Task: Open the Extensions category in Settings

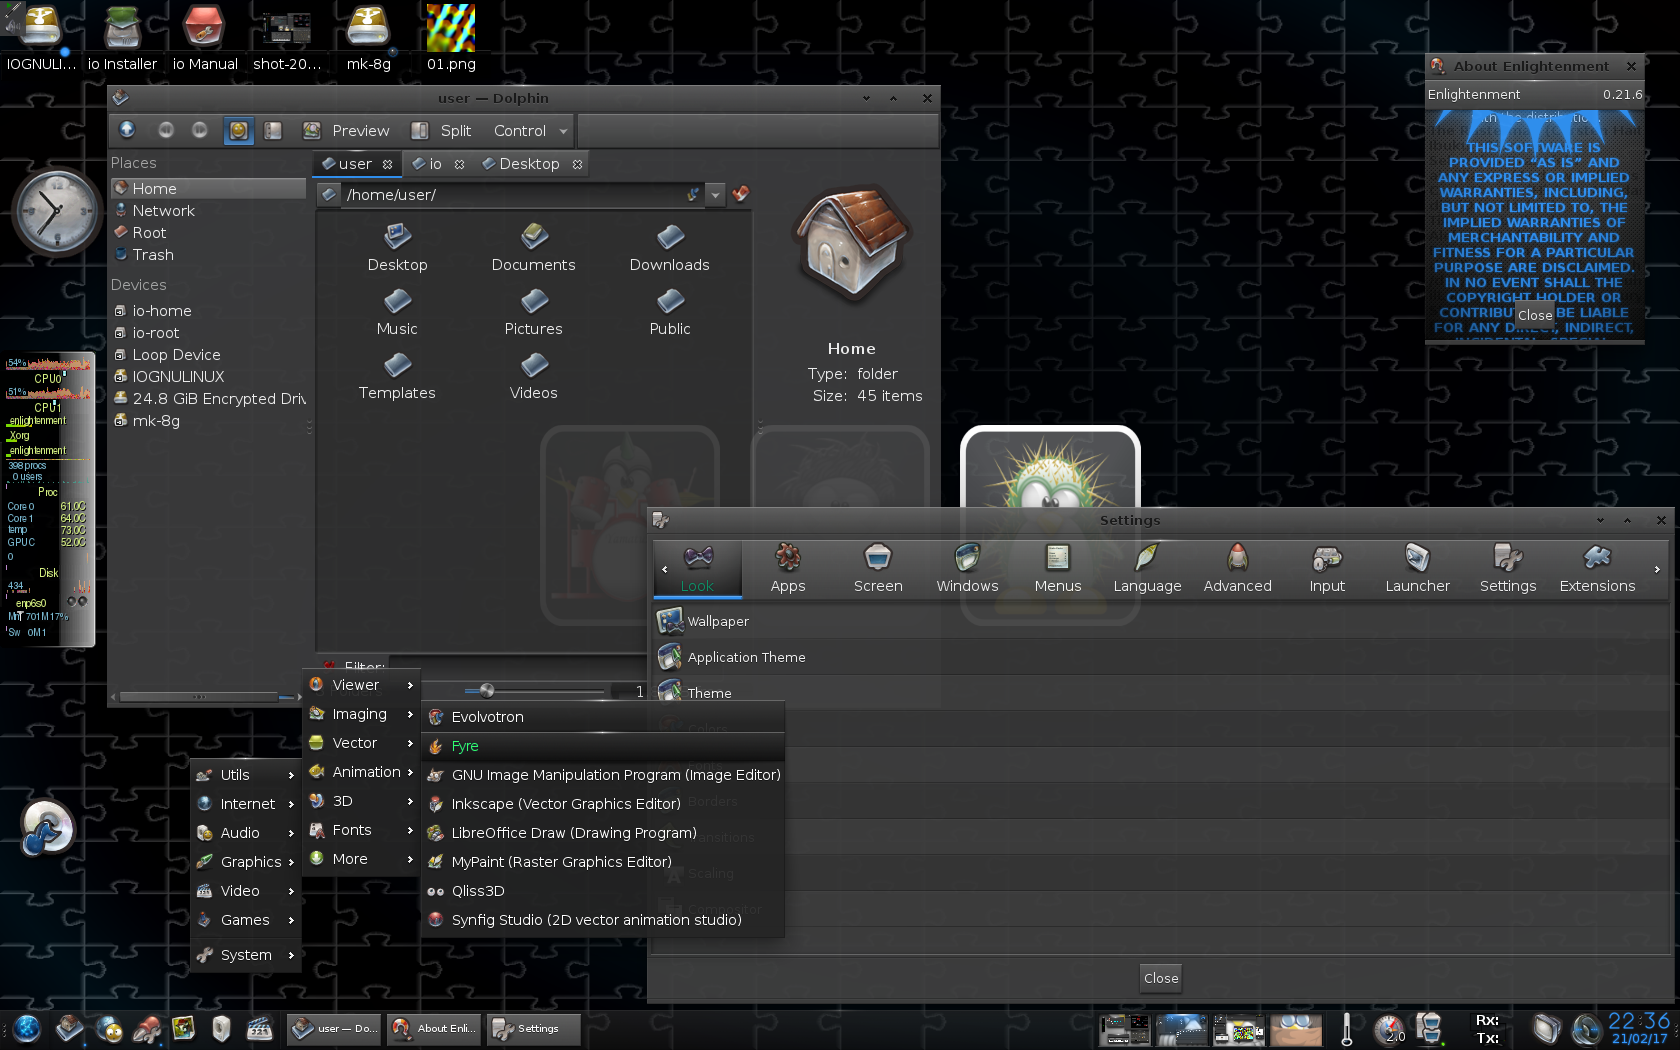Action: [1597, 568]
